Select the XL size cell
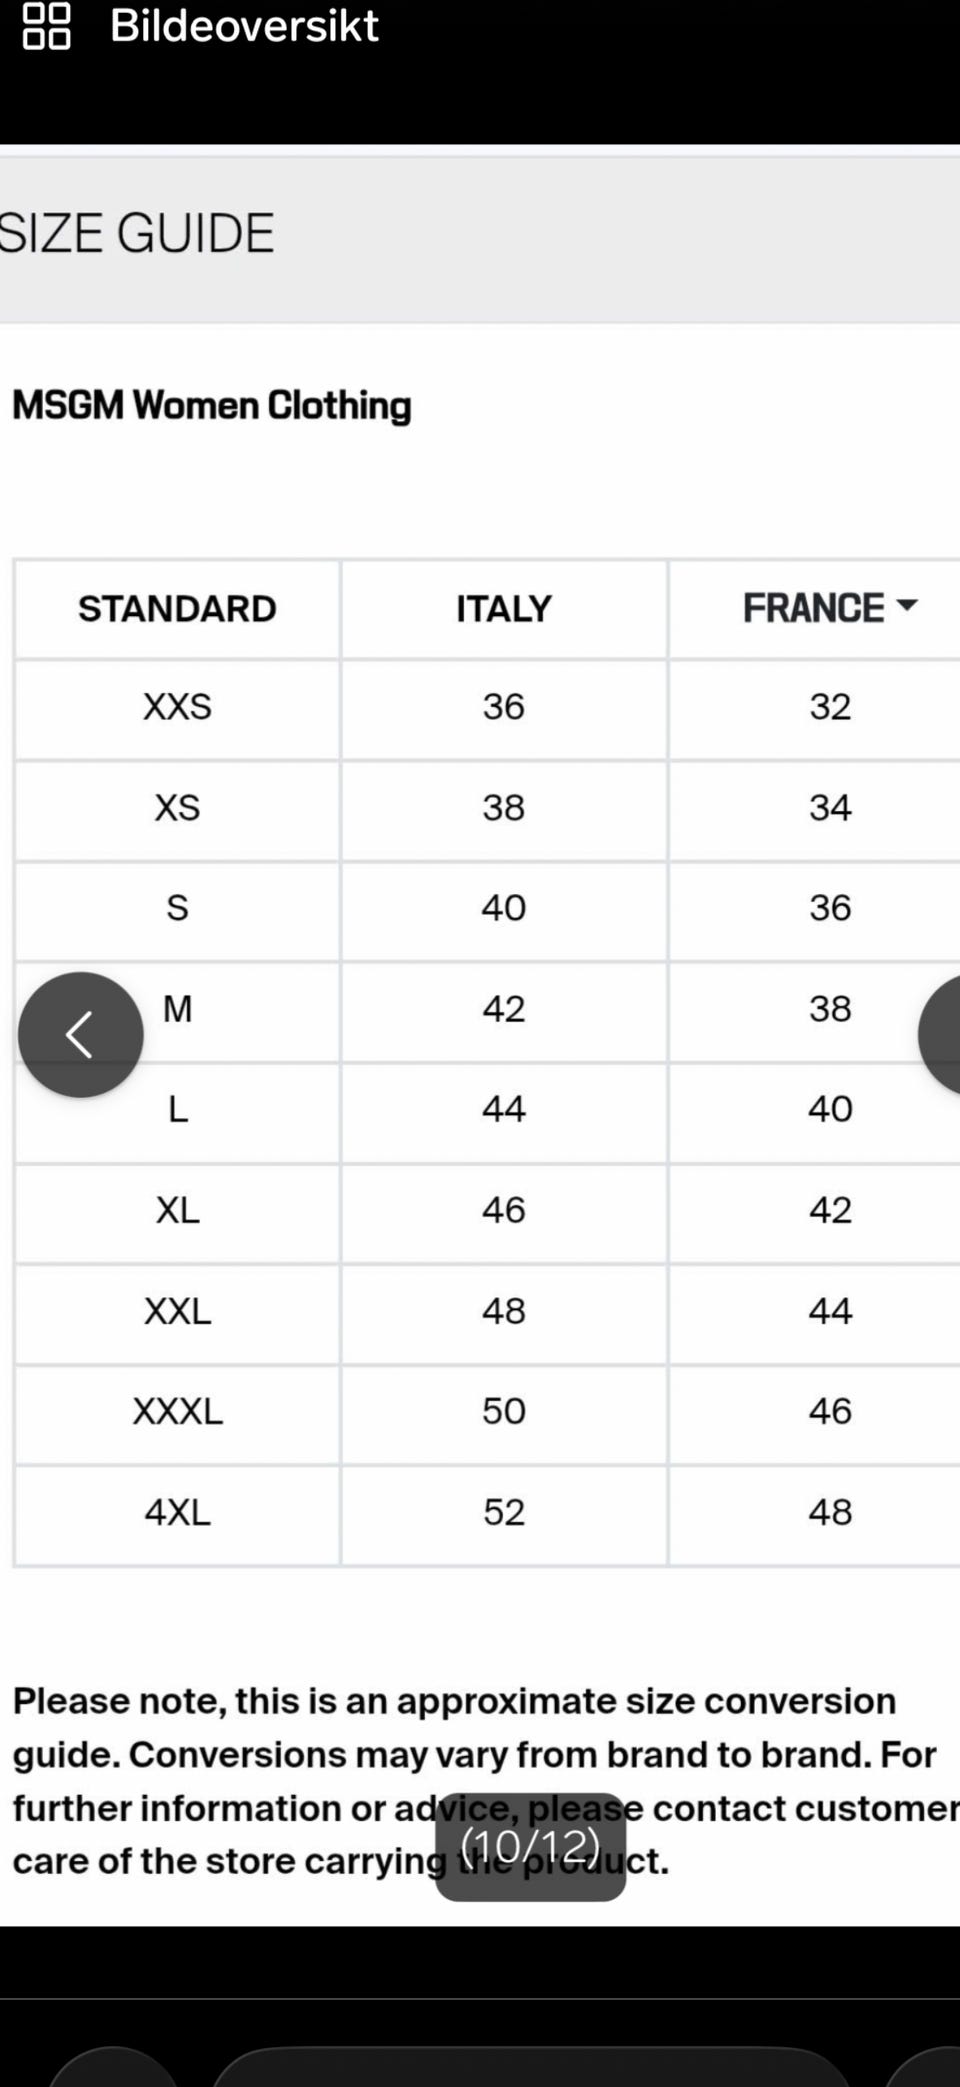This screenshot has height=2087, width=960. pyautogui.click(x=177, y=1212)
